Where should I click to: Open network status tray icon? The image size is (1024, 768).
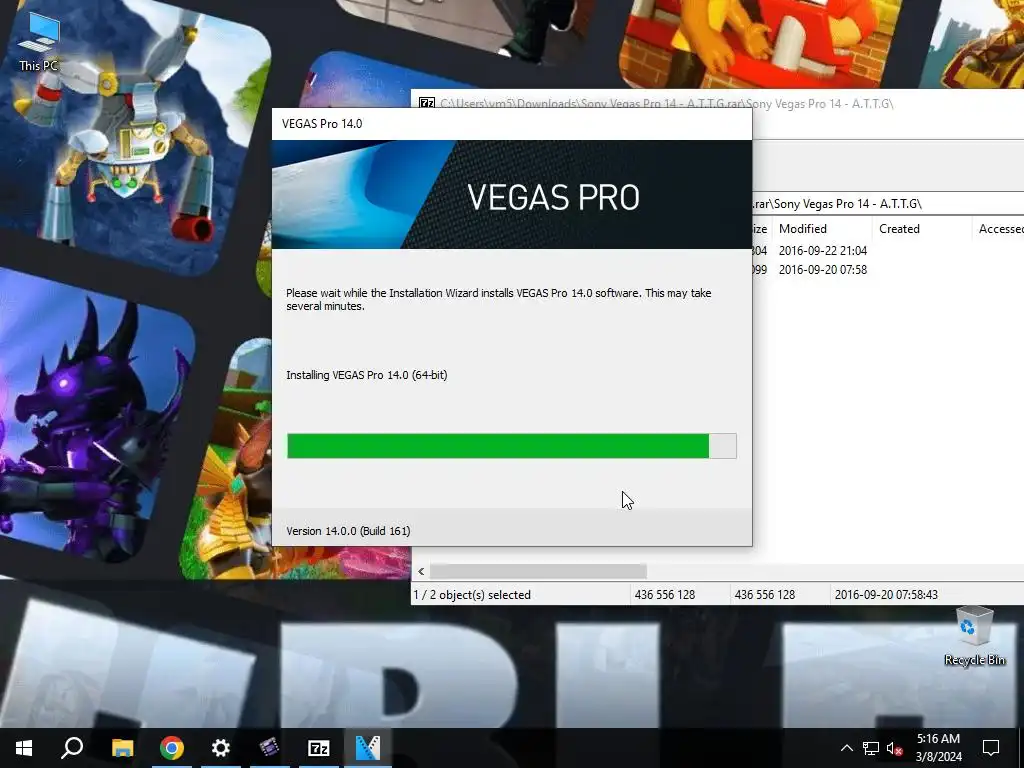click(871, 748)
